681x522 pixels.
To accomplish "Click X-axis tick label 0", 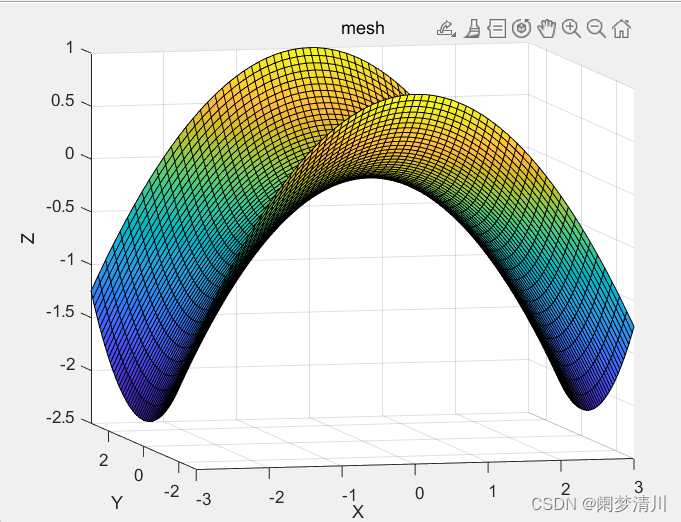I will (x=419, y=493).
